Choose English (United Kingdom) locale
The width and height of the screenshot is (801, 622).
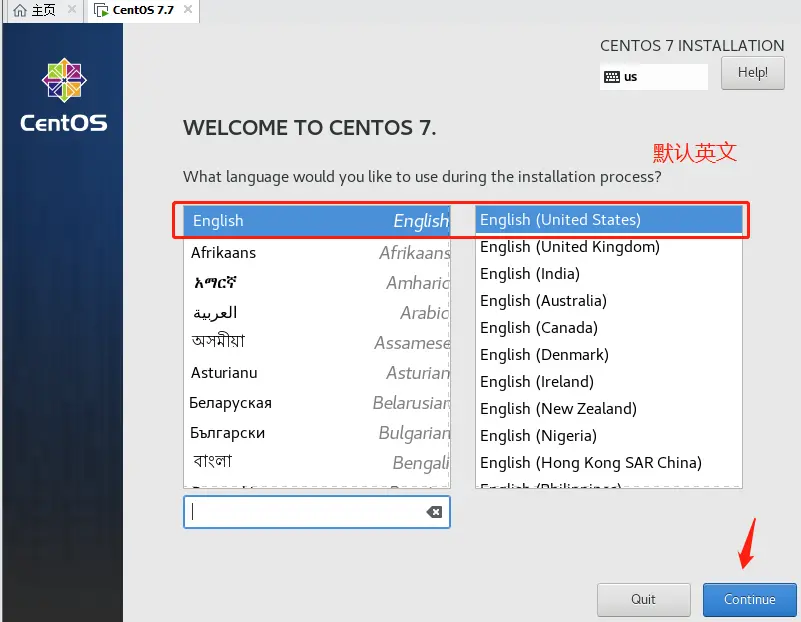tap(609, 247)
